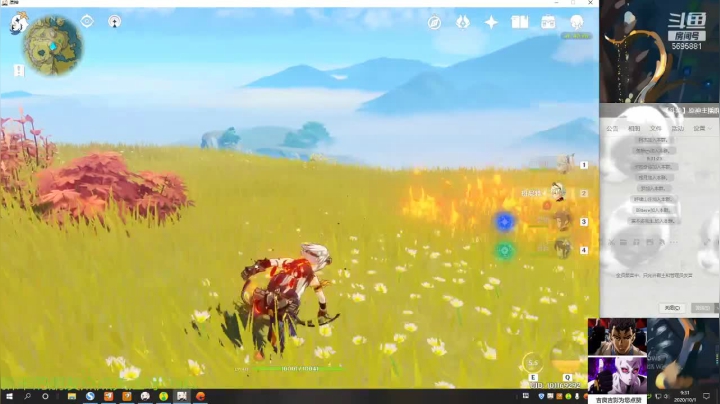Screen dimensions: 720x404
Task: Activate elemental burst Q icon
Action: [568, 357]
